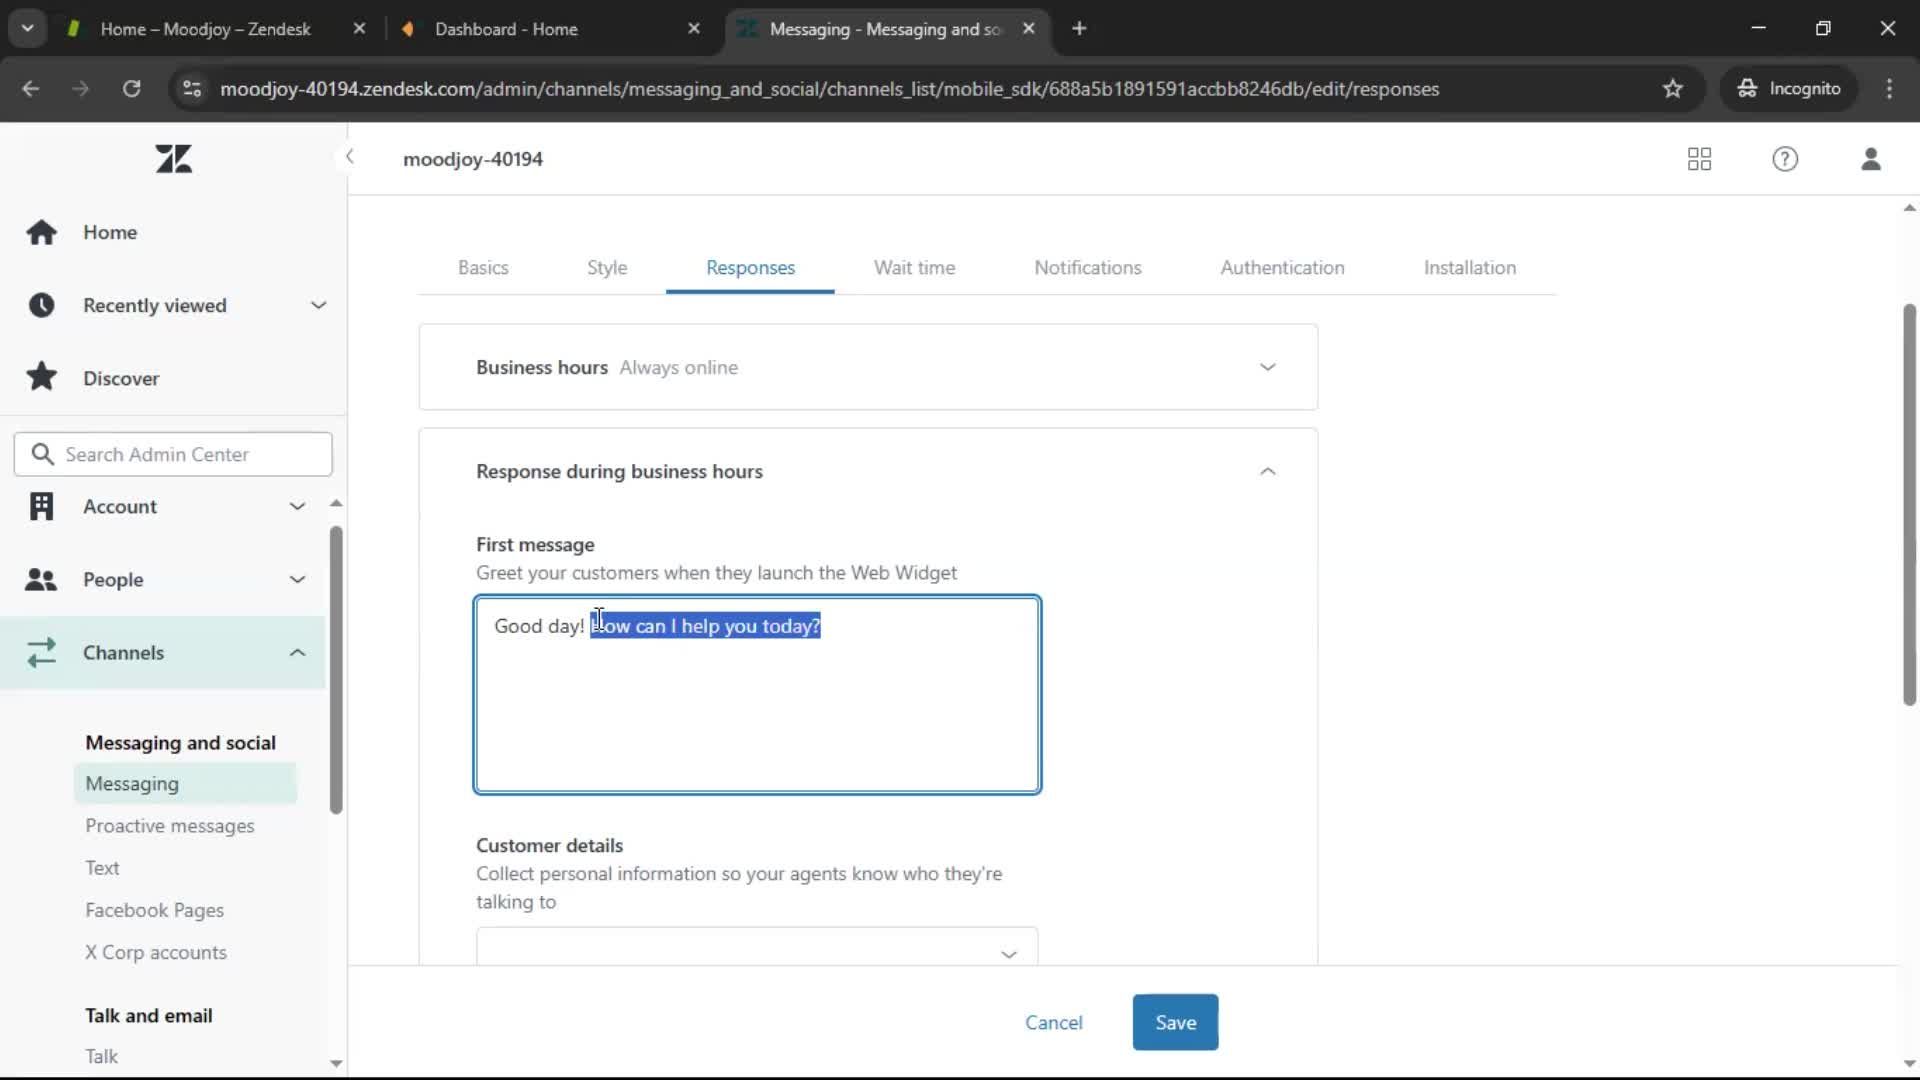
Task: Close the Messaging browser tab
Action: (1028, 29)
